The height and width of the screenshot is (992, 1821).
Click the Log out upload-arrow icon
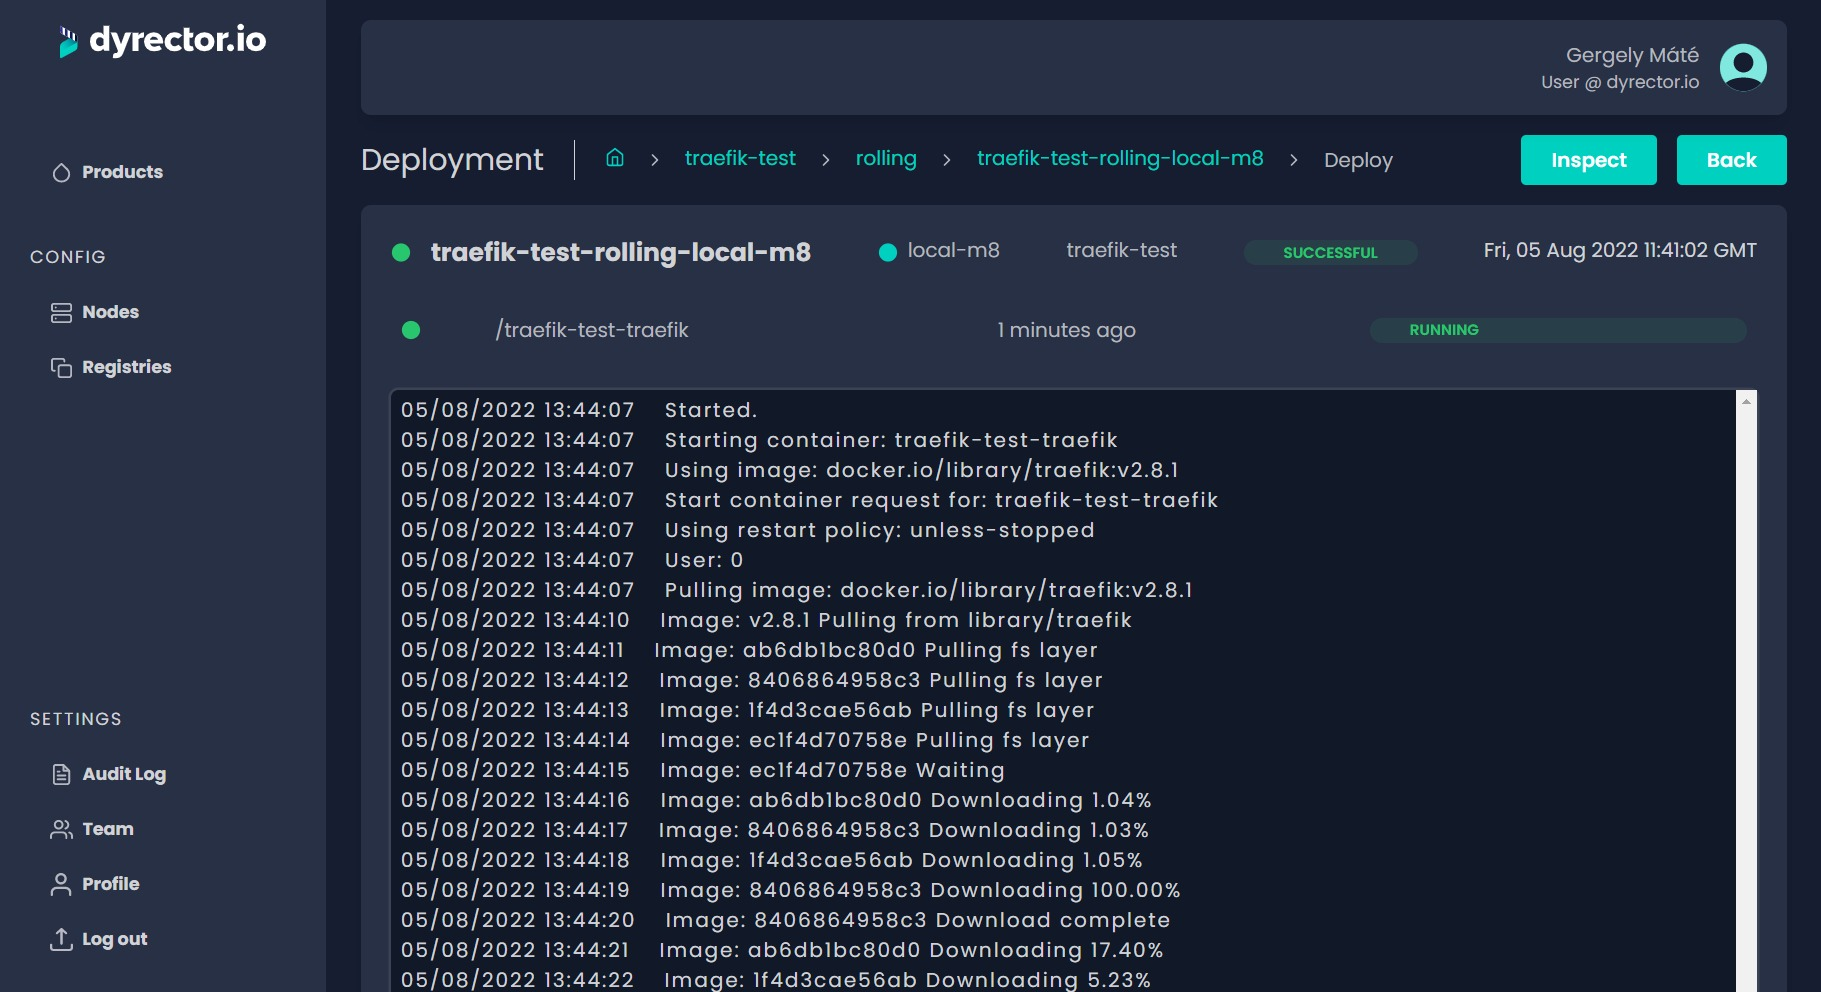click(61, 939)
